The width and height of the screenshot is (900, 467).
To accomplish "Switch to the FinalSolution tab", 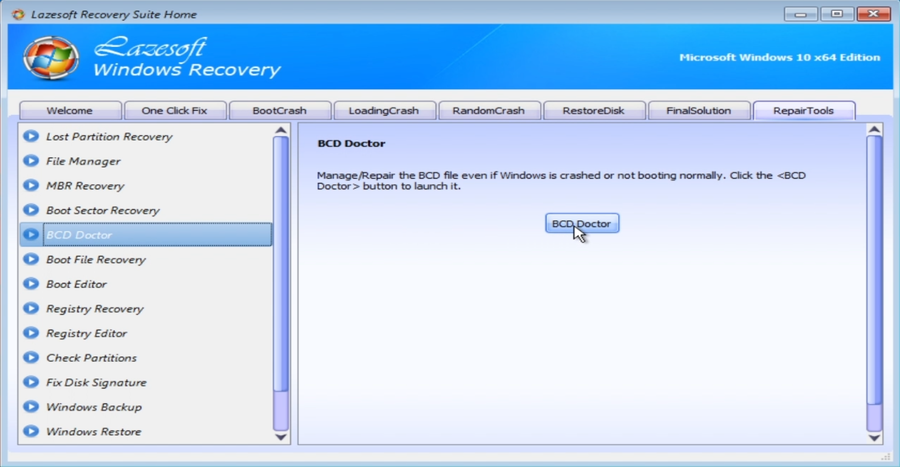I will coord(699,111).
